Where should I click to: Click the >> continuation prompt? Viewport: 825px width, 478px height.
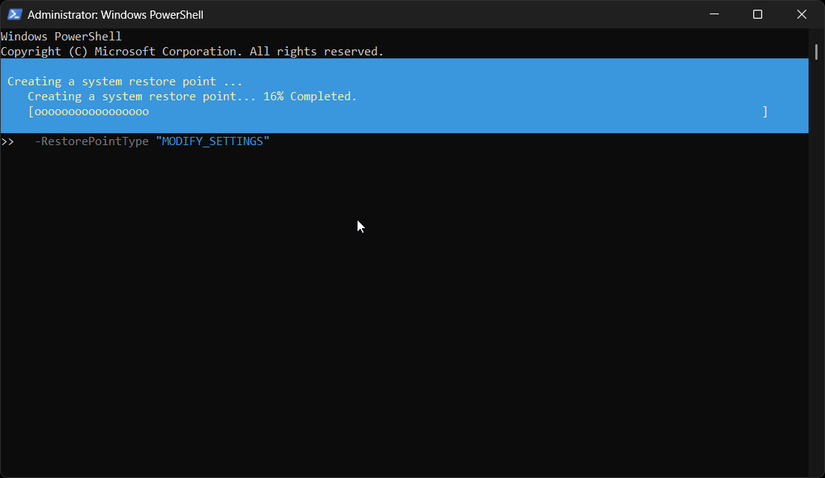pos(8,142)
